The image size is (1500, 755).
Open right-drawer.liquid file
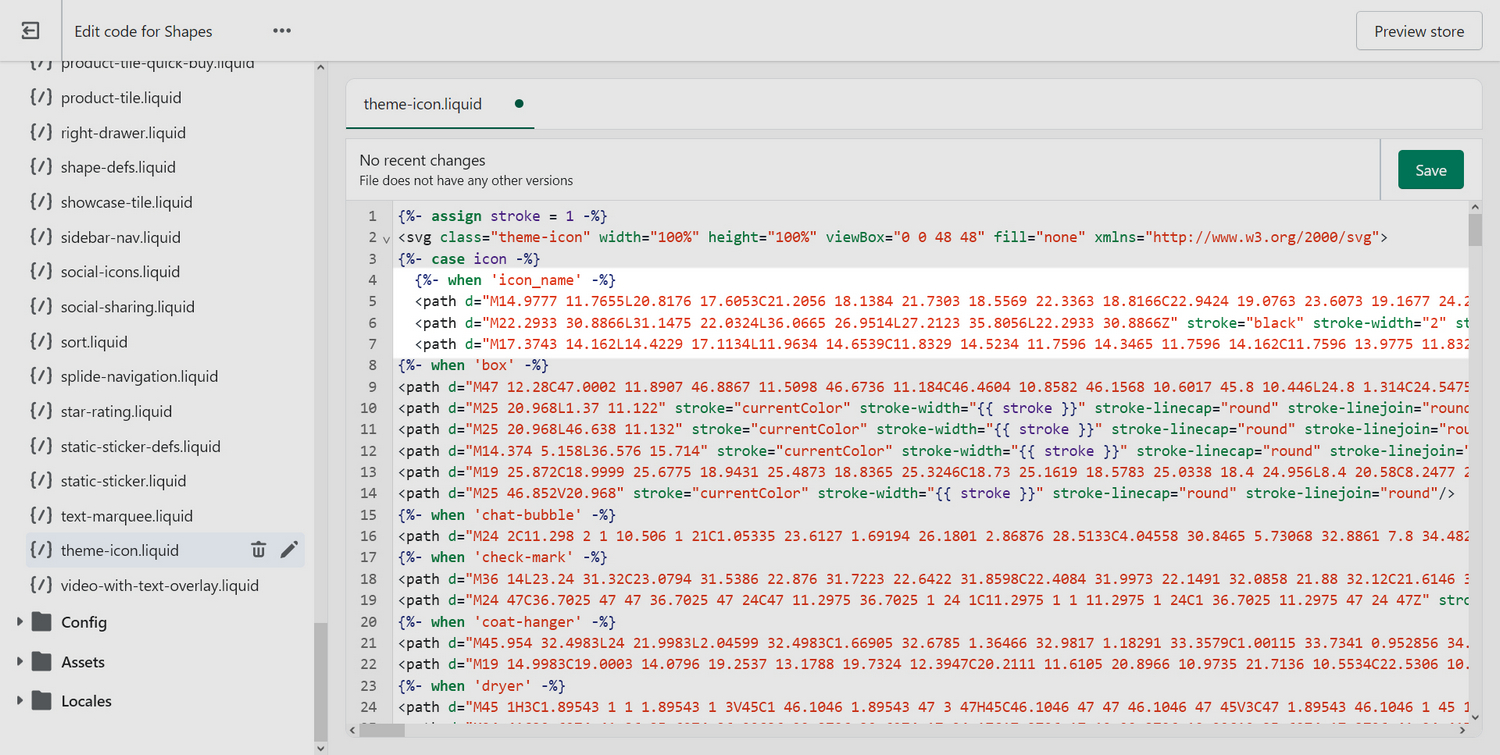pyautogui.click(x=123, y=132)
